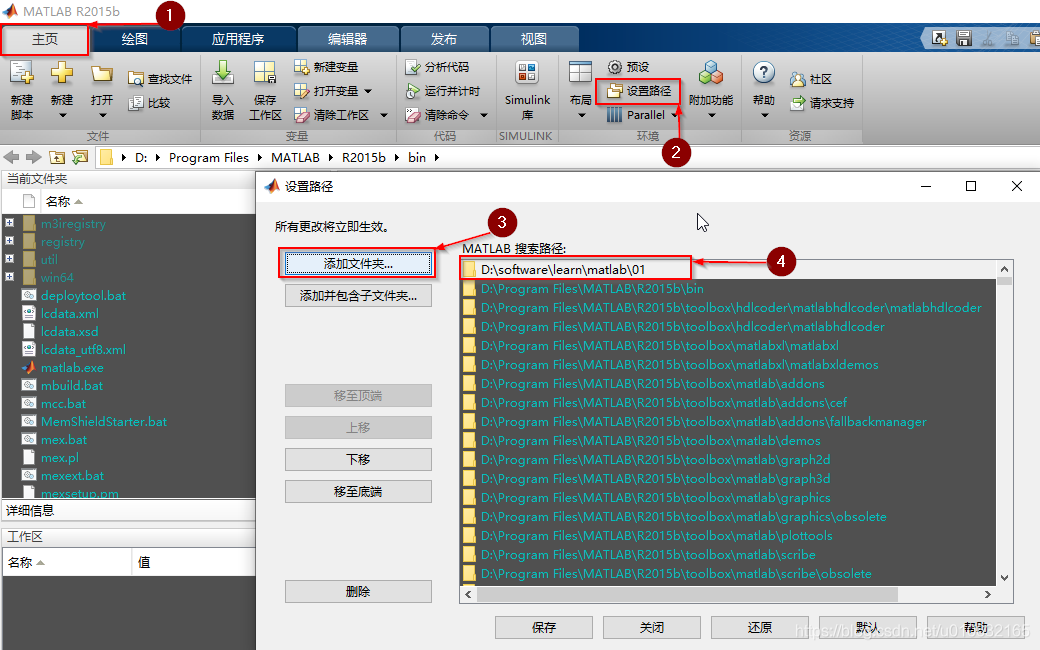Select lcdata_utf8.xml in the file list
Image resolution: width=1040 pixels, height=650 pixels.
click(83, 350)
